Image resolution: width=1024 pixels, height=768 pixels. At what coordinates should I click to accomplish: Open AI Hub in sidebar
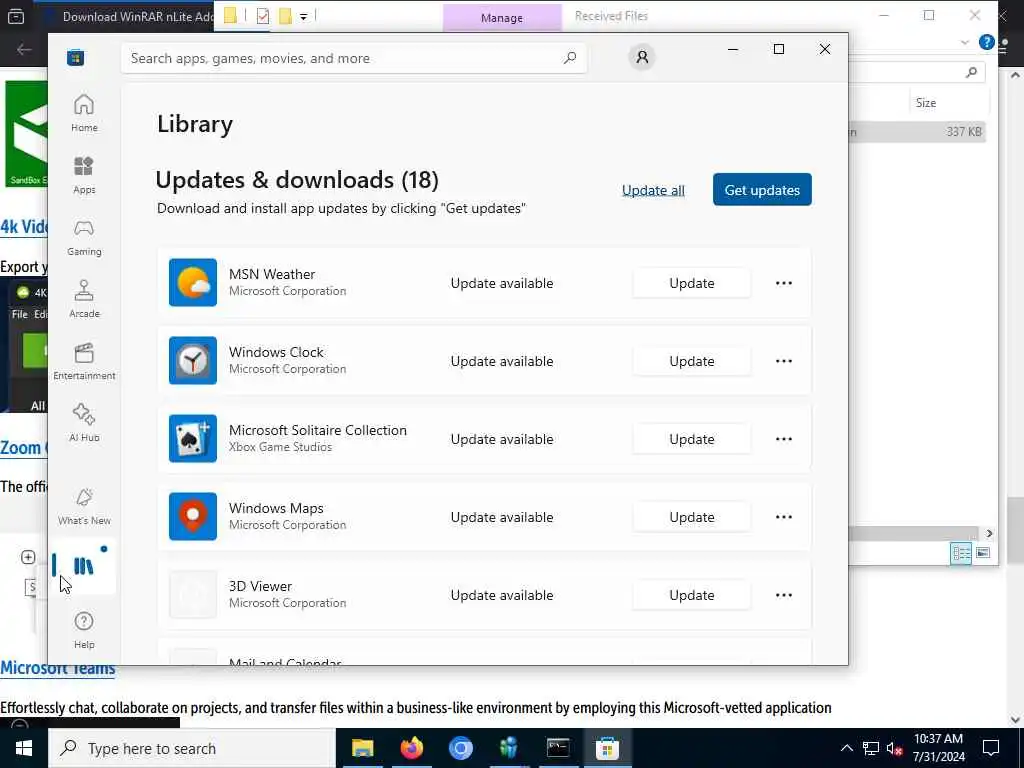tap(84, 423)
